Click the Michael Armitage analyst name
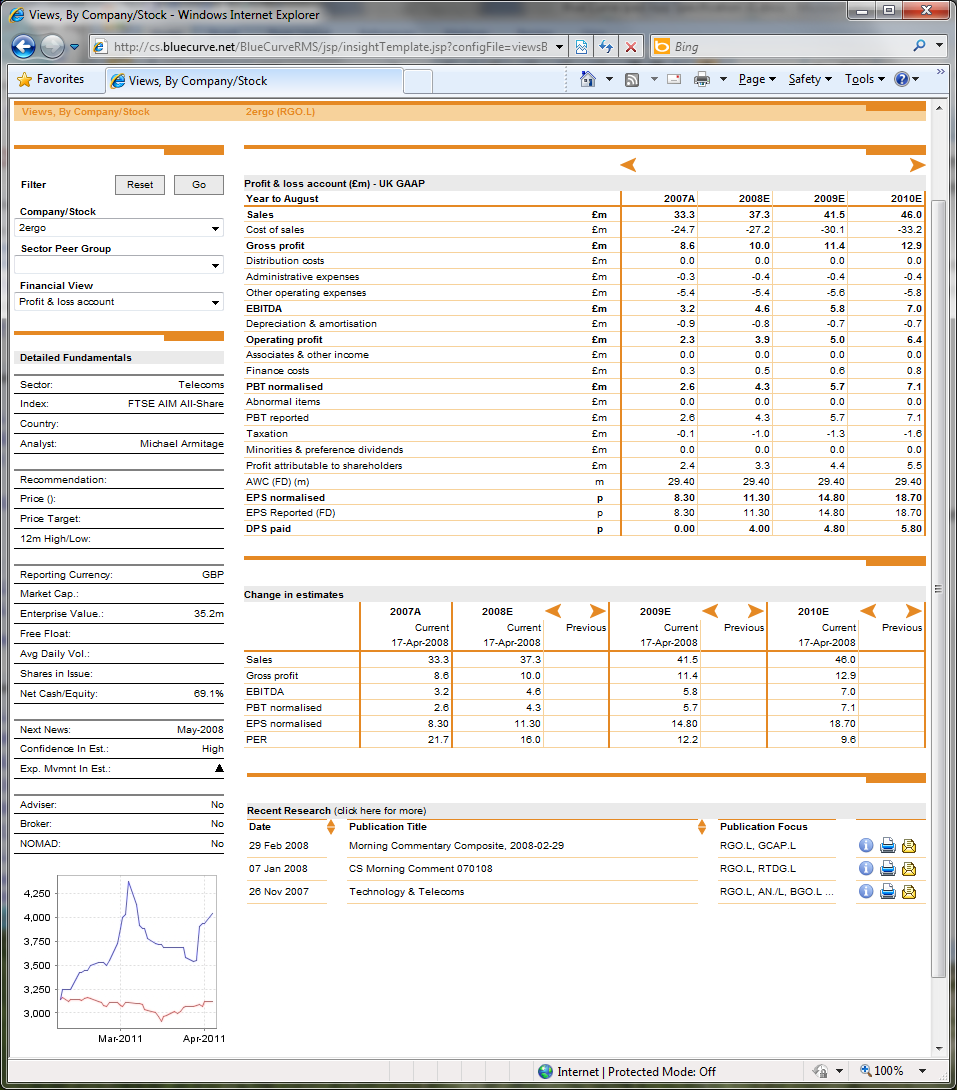957x1090 pixels. tap(182, 444)
